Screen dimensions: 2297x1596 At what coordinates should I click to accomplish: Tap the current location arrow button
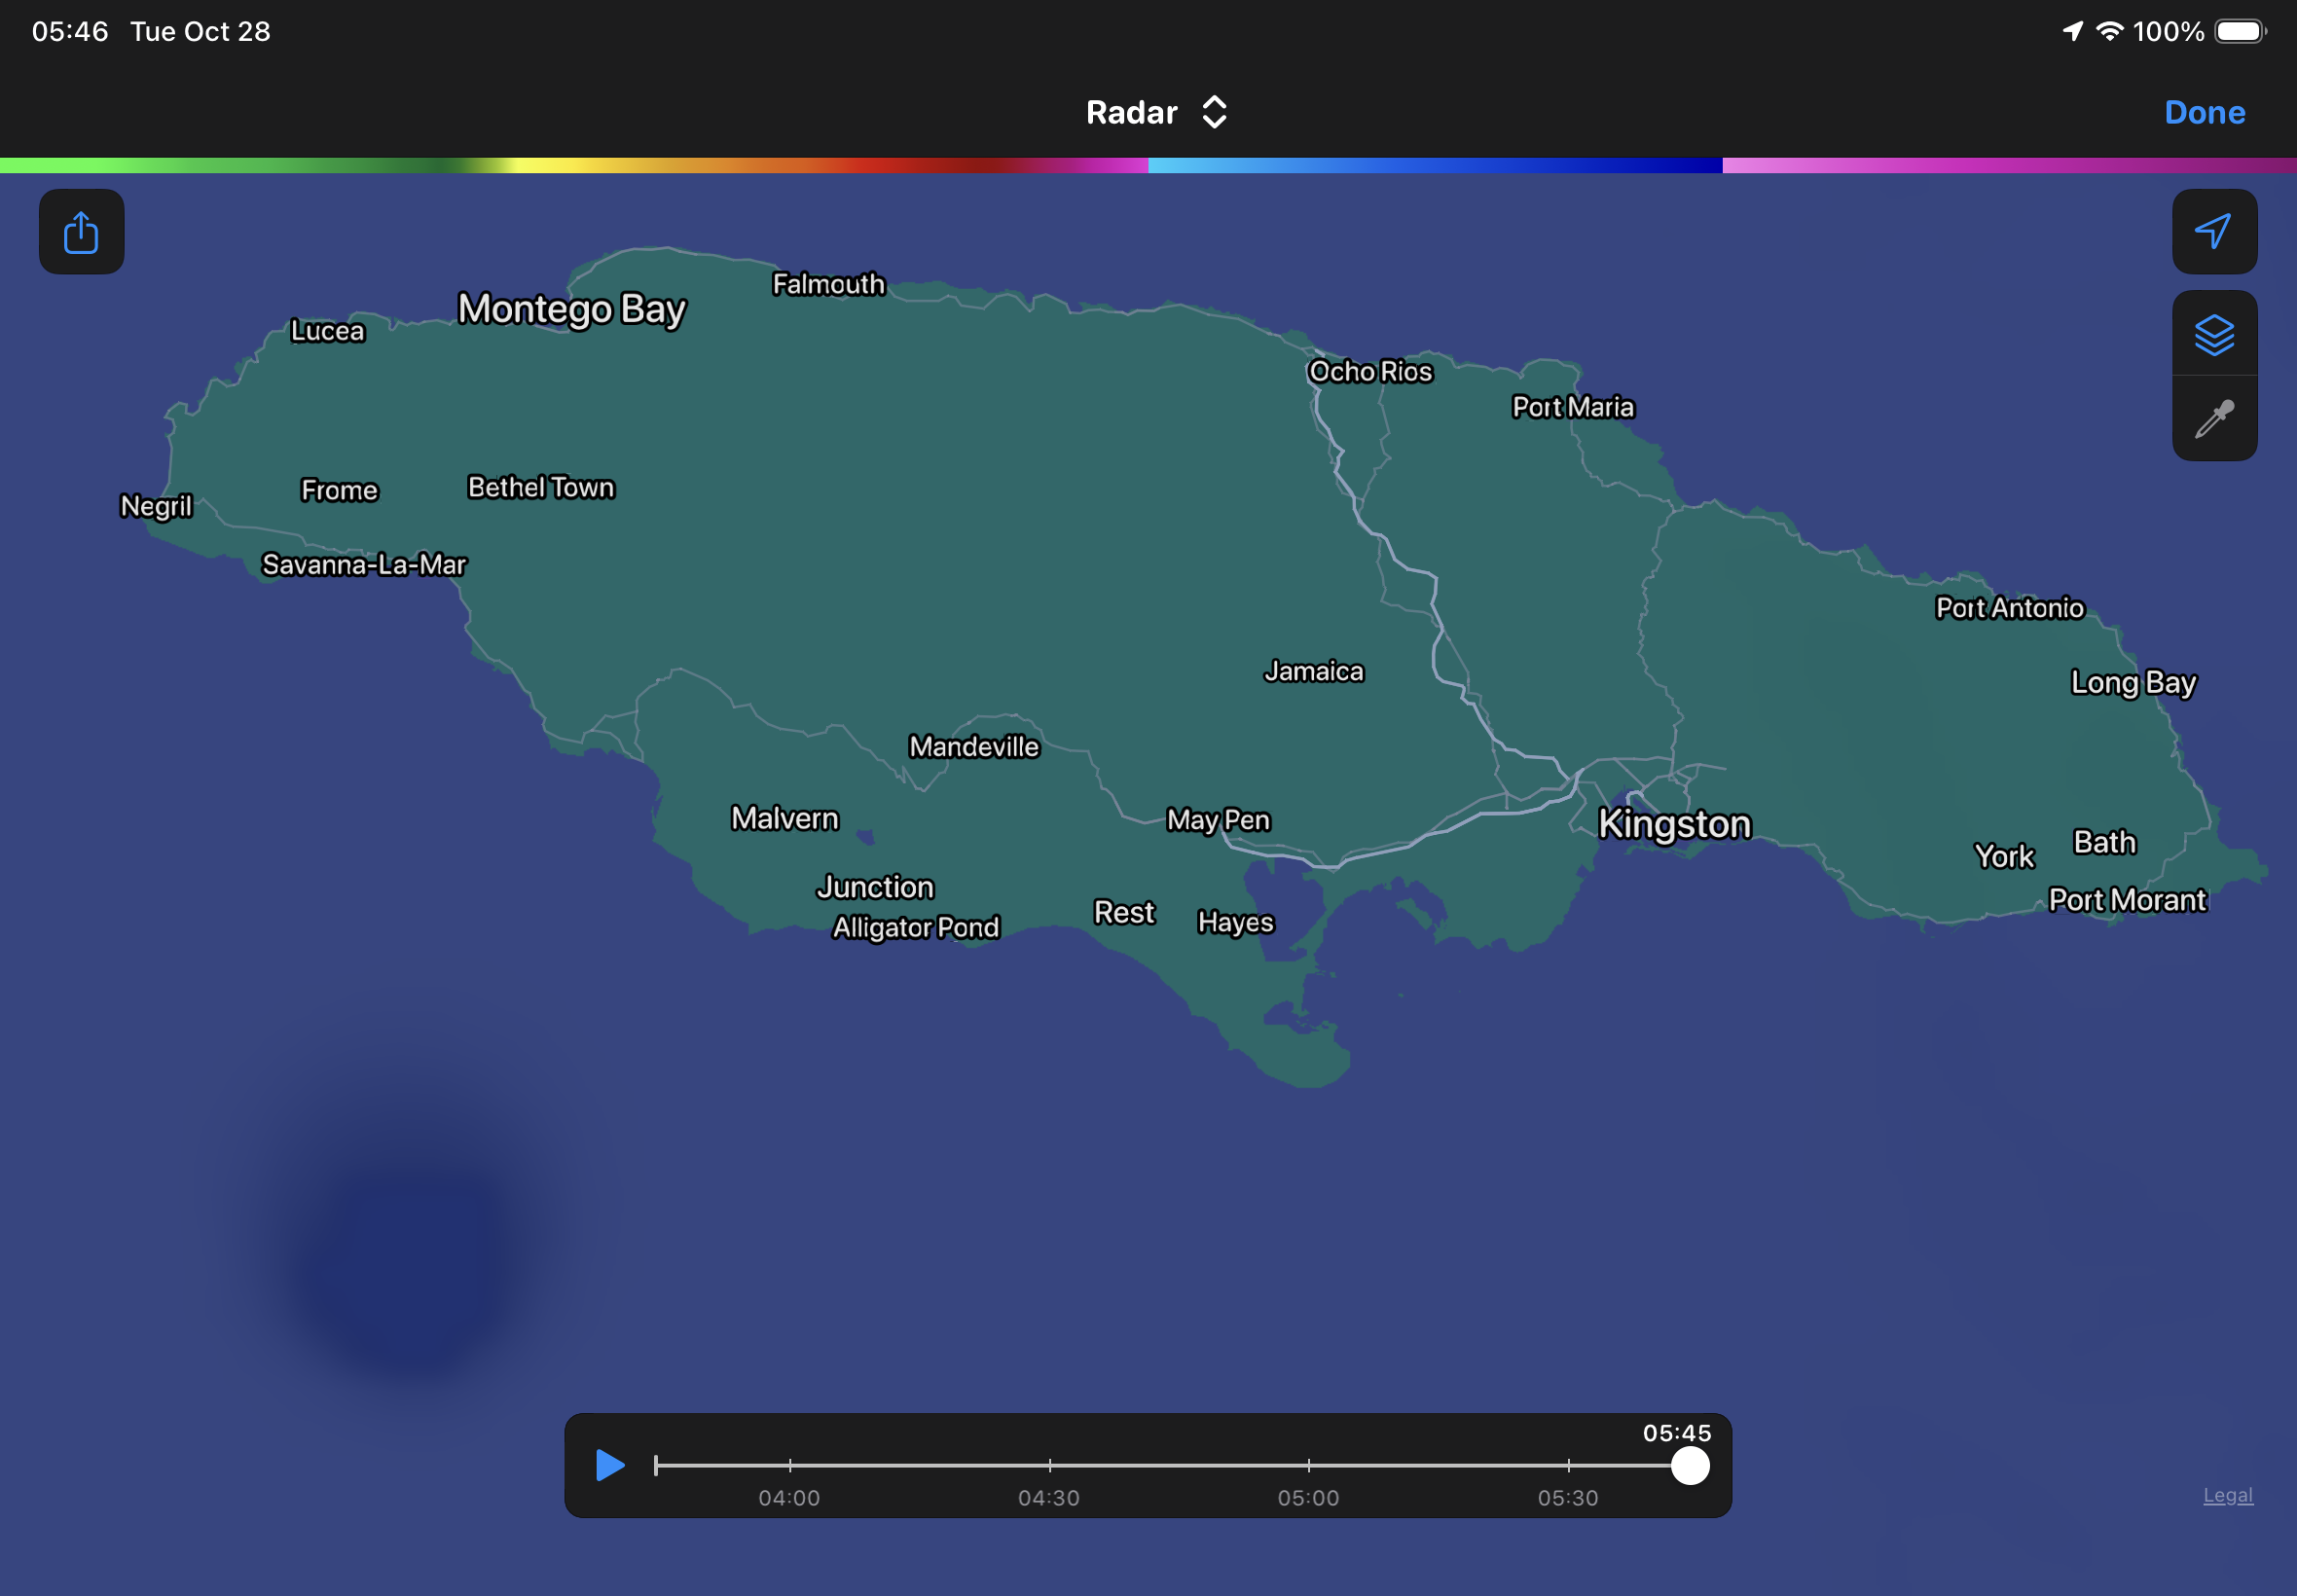[x=2213, y=231]
